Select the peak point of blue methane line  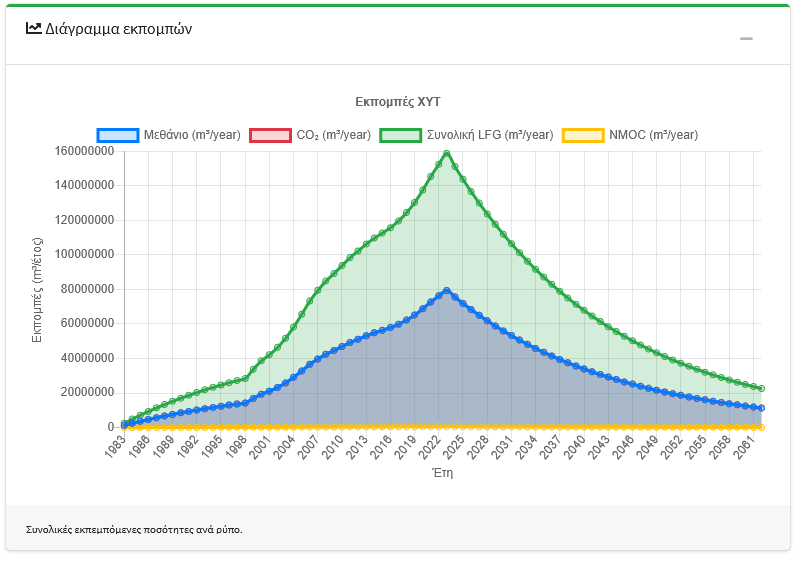coord(446,291)
